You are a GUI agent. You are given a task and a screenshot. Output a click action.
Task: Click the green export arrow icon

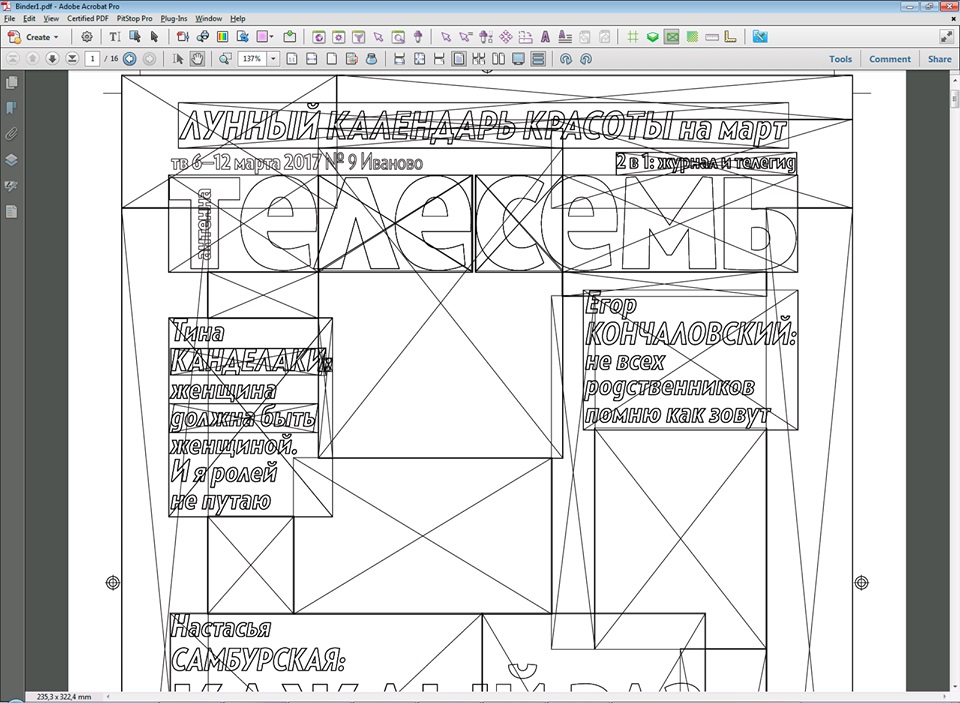click(x=290, y=37)
